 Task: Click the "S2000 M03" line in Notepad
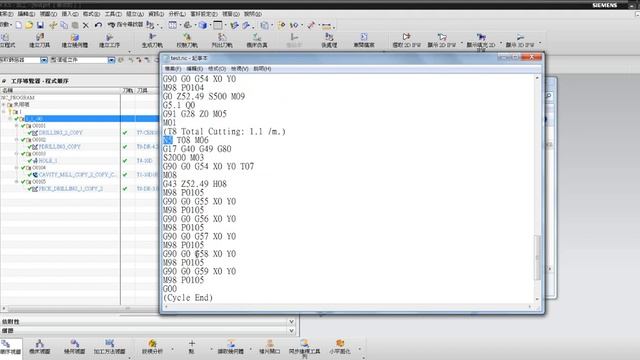183,158
